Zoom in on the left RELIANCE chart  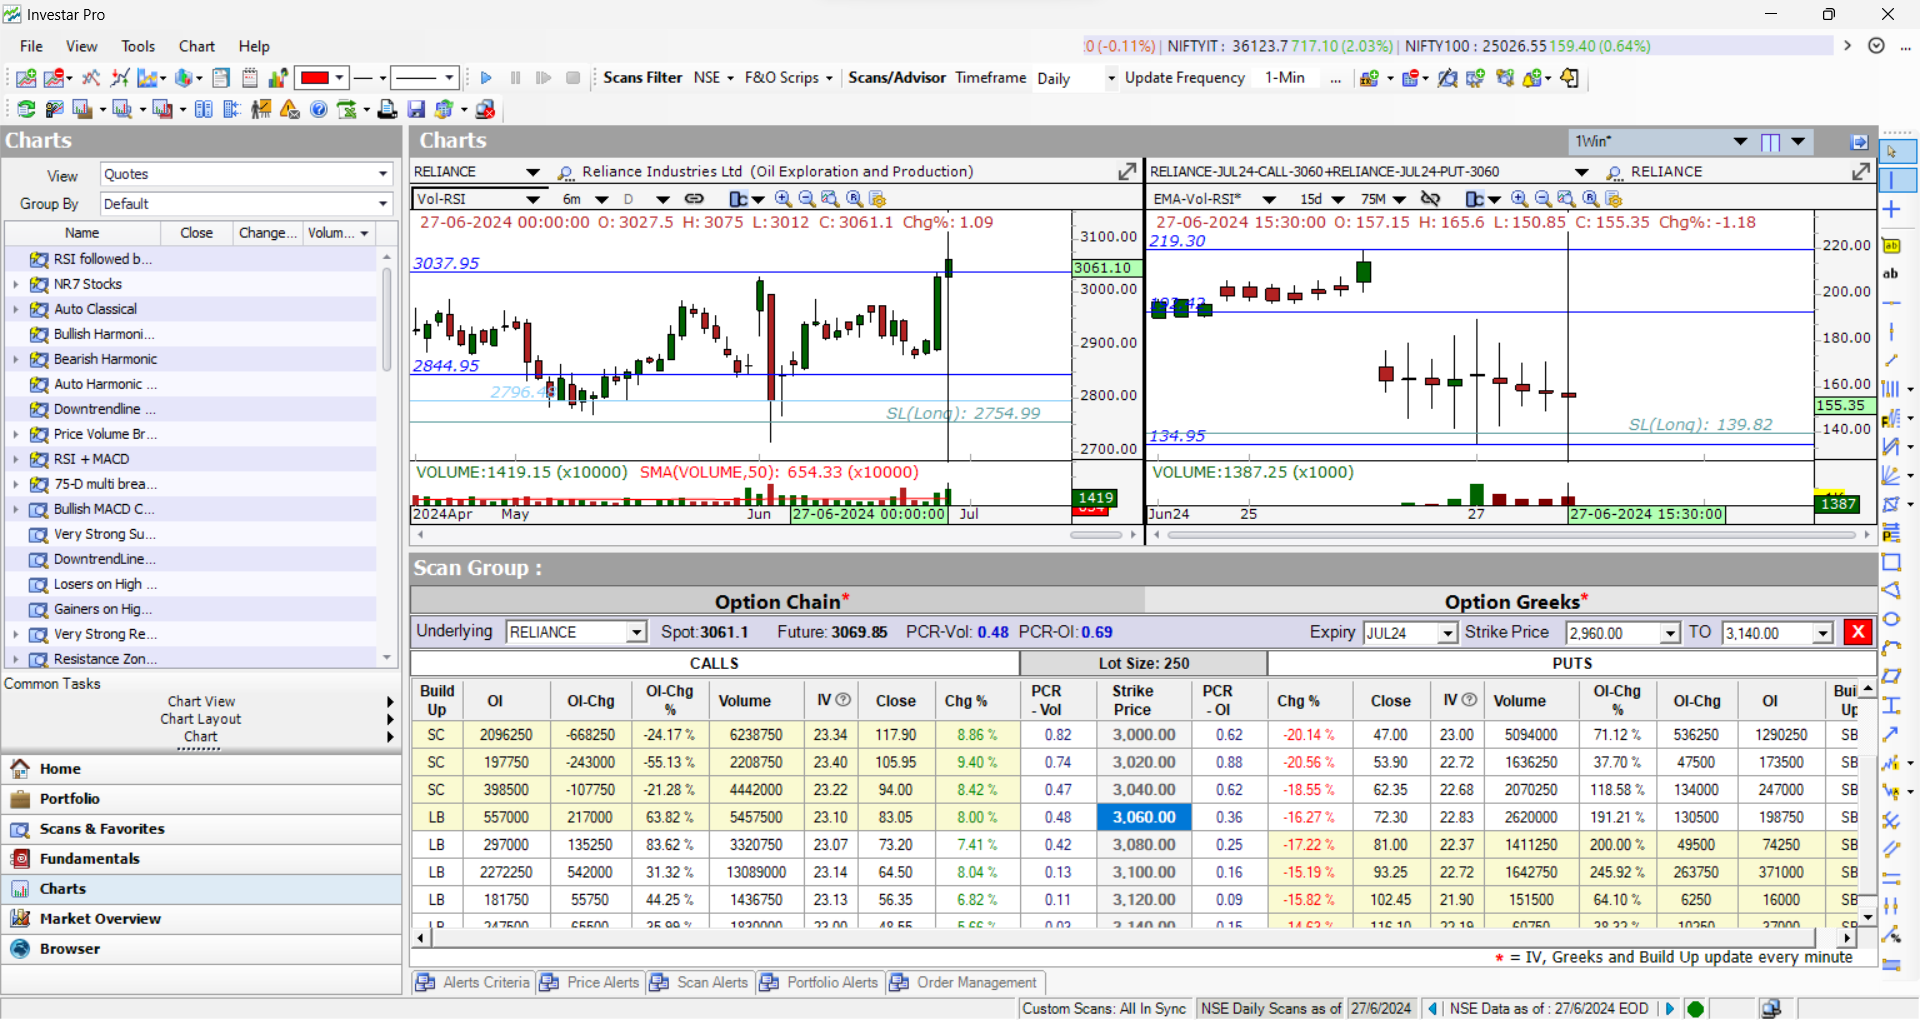click(783, 199)
